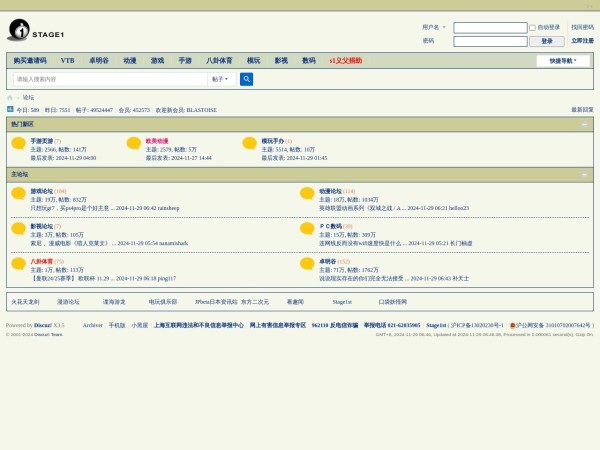Screen dimensions: 600x450
Task: Click the 八卦体育 forum speech bubble icon
Action: click(18, 265)
